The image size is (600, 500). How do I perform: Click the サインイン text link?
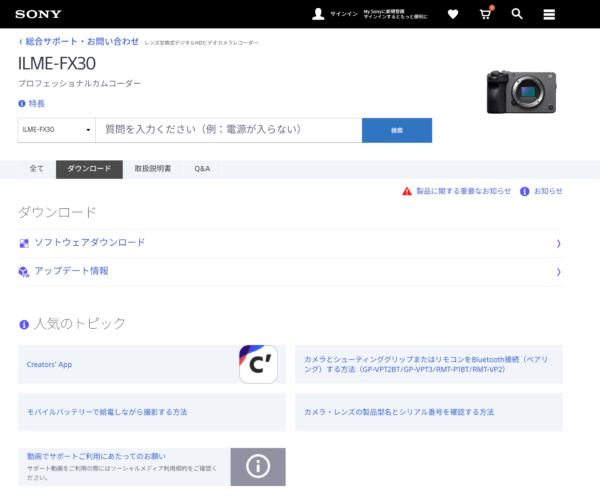pos(344,14)
